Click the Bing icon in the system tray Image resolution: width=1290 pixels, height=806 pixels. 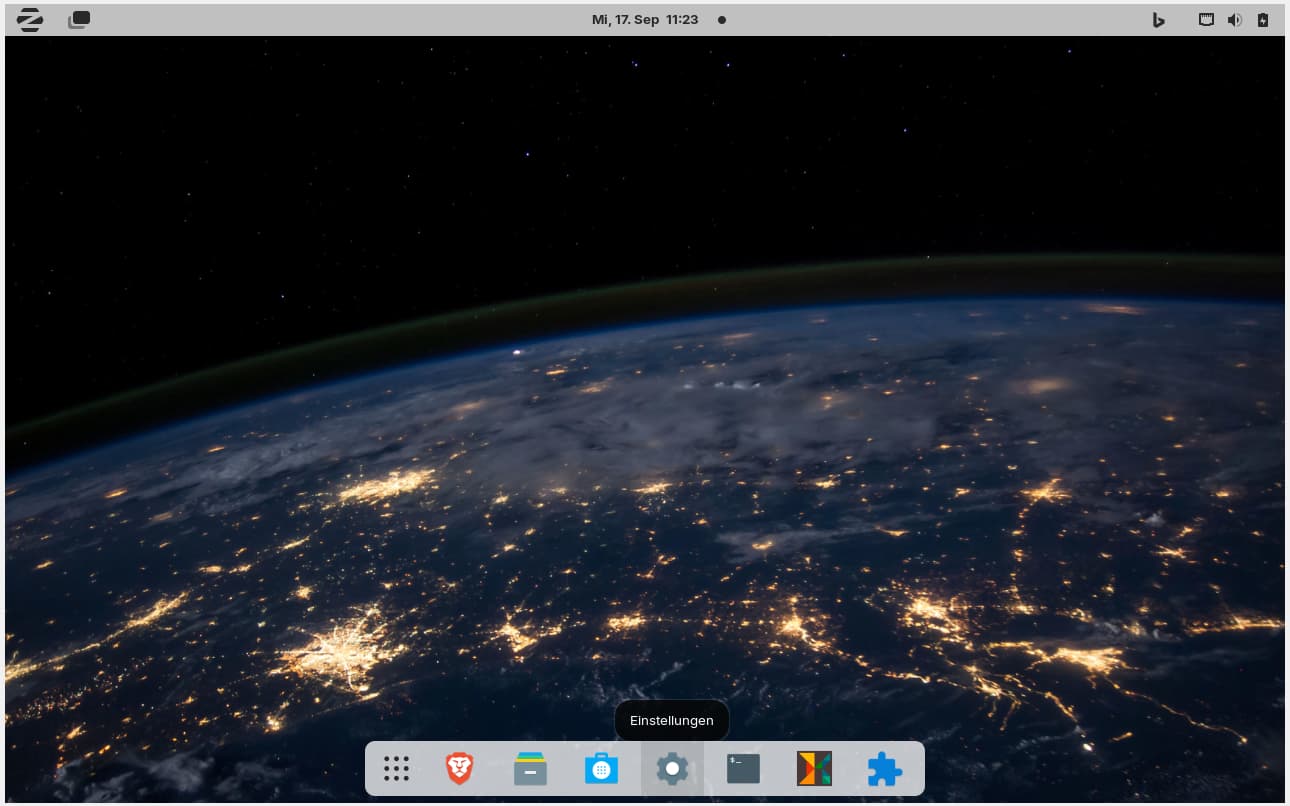pyautogui.click(x=1158, y=20)
